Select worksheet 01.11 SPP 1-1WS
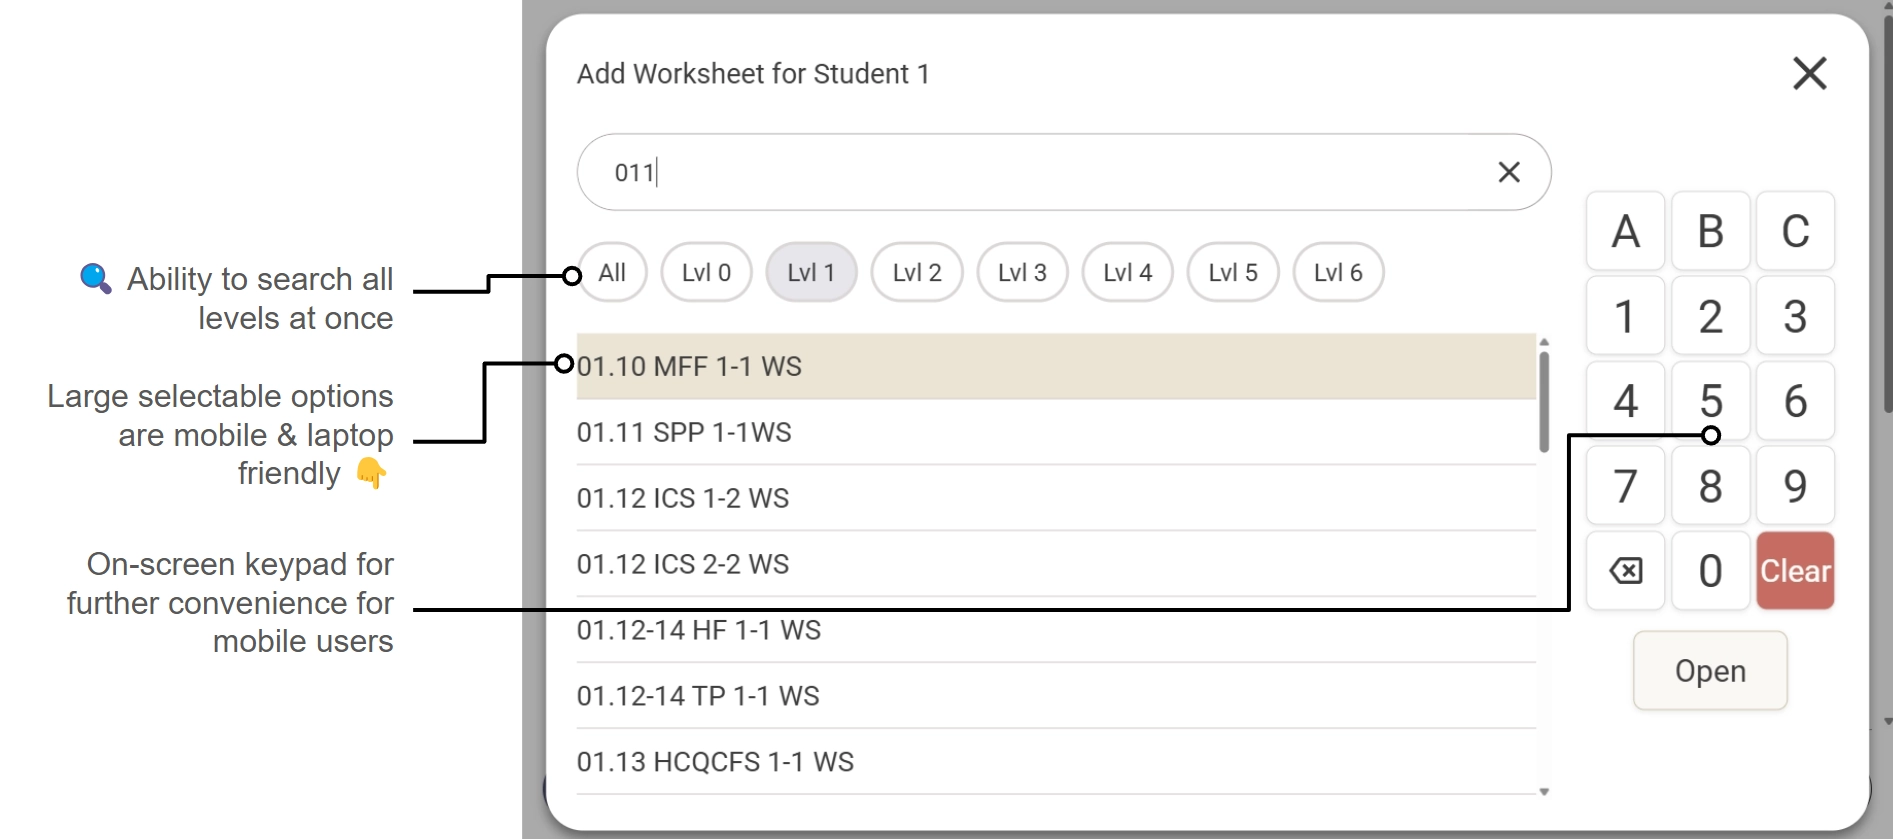Screen dimensions: 1893x839 coord(1056,432)
